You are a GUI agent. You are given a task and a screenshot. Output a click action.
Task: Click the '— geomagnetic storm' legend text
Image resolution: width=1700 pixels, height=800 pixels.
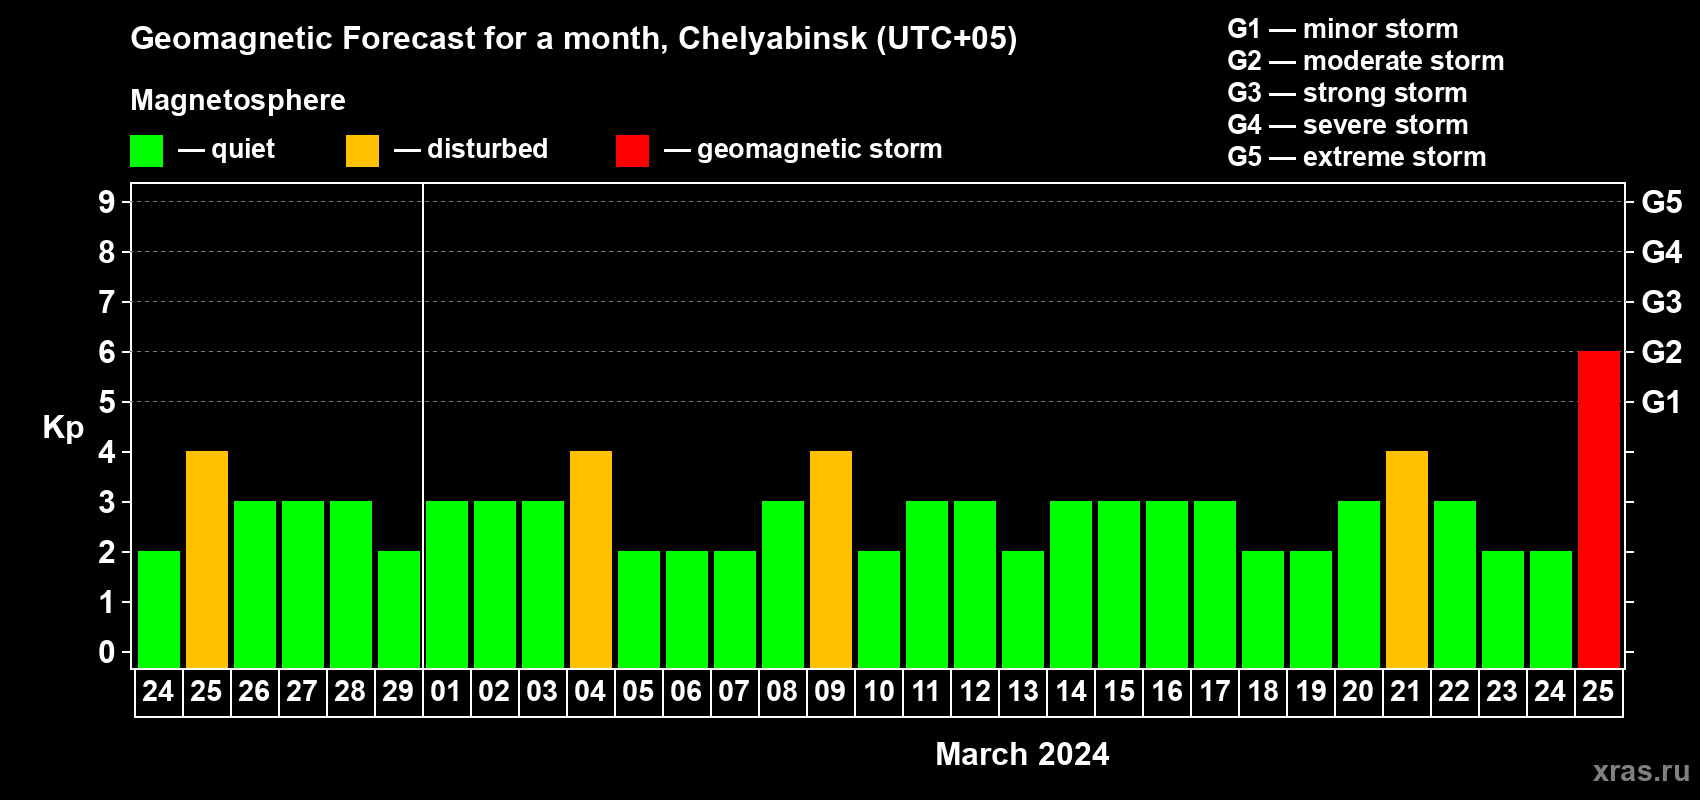click(x=803, y=150)
